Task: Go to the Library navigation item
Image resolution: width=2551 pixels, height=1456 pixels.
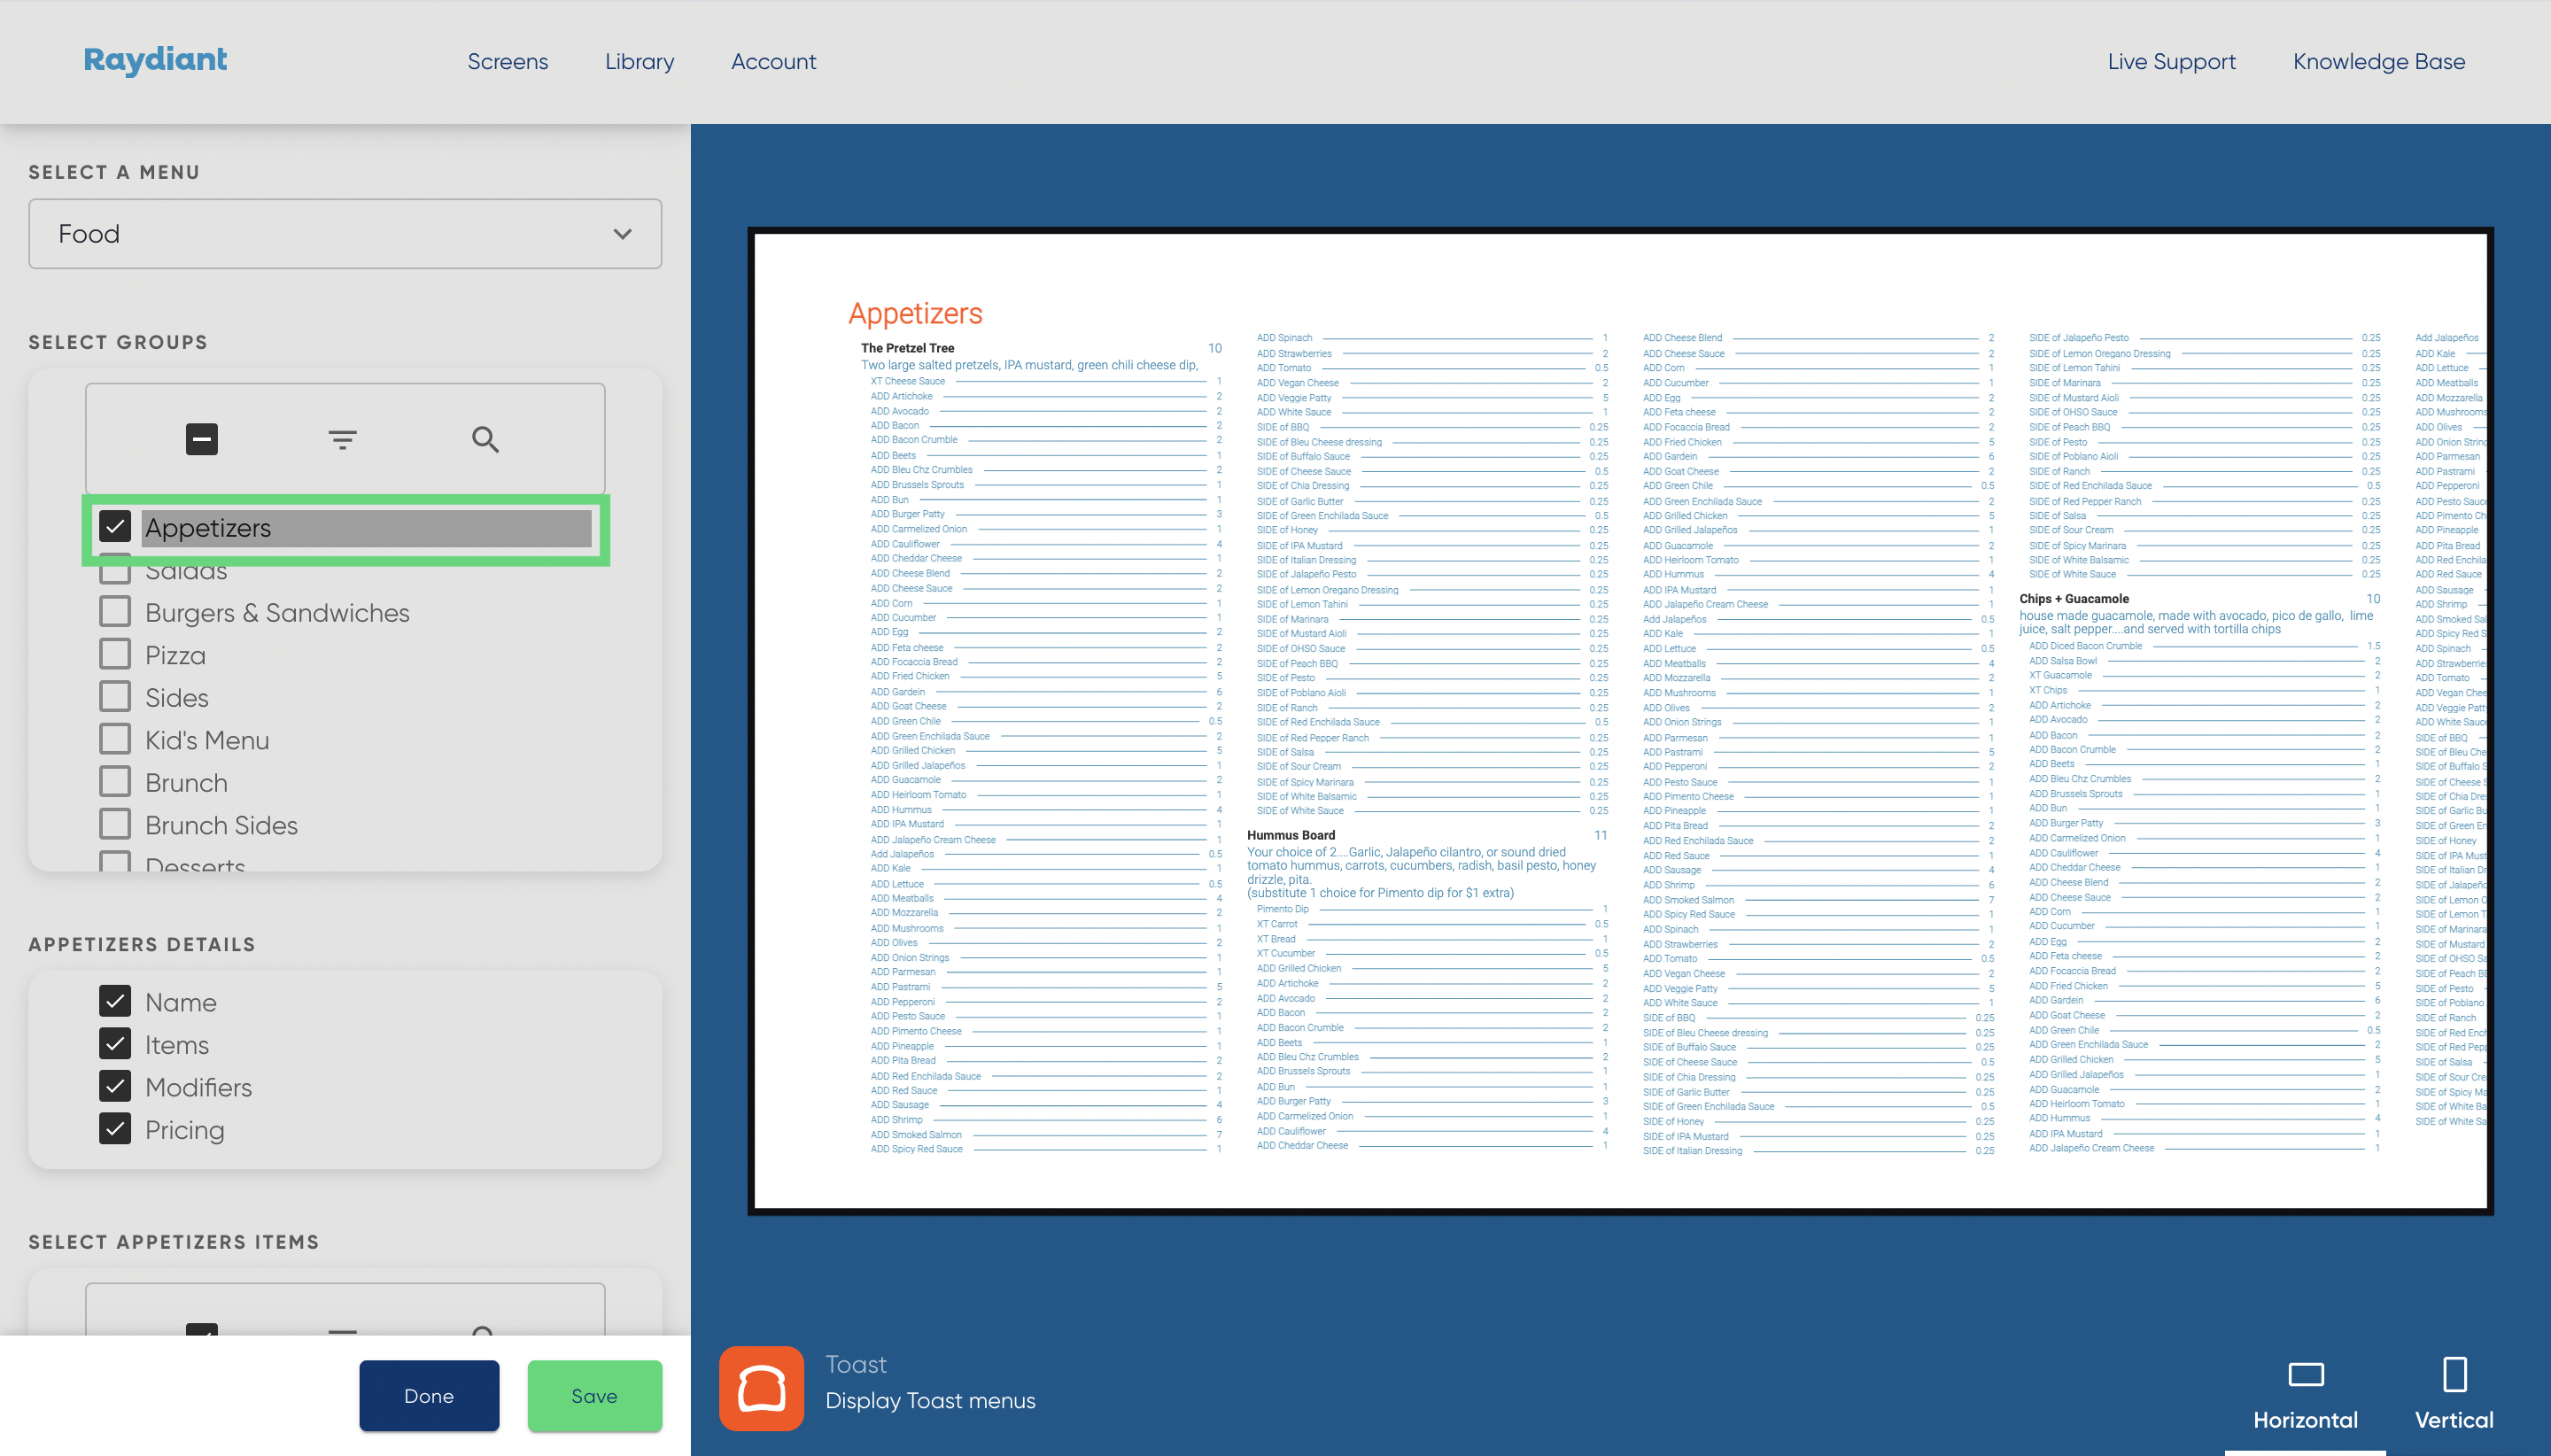Action: 639,62
